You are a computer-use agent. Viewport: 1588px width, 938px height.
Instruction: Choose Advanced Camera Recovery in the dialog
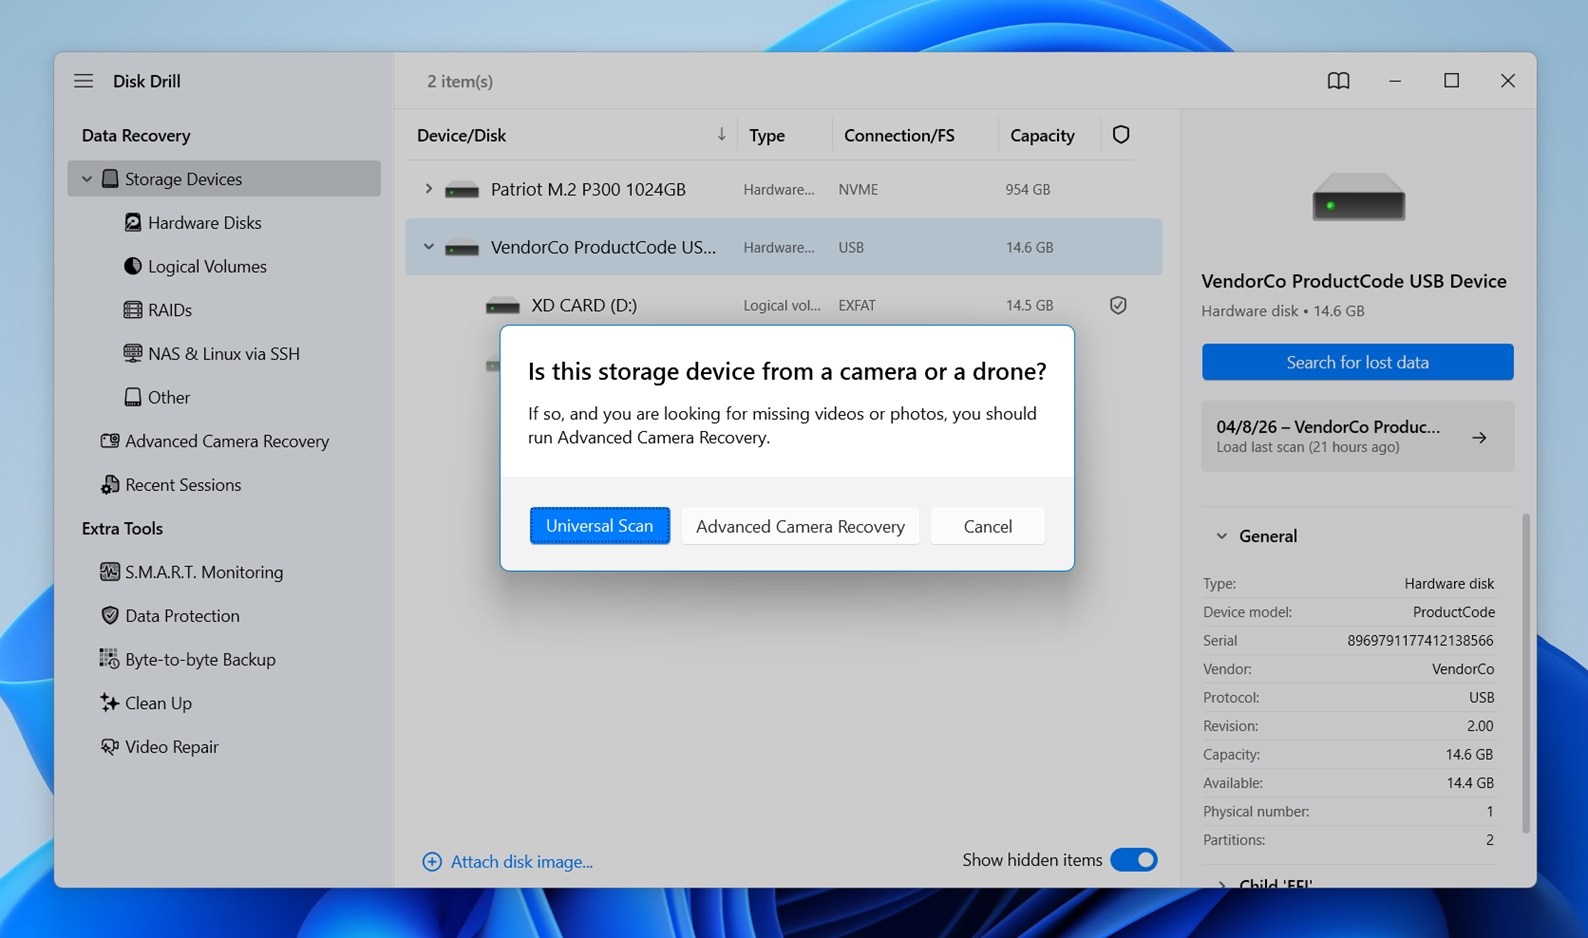(800, 526)
